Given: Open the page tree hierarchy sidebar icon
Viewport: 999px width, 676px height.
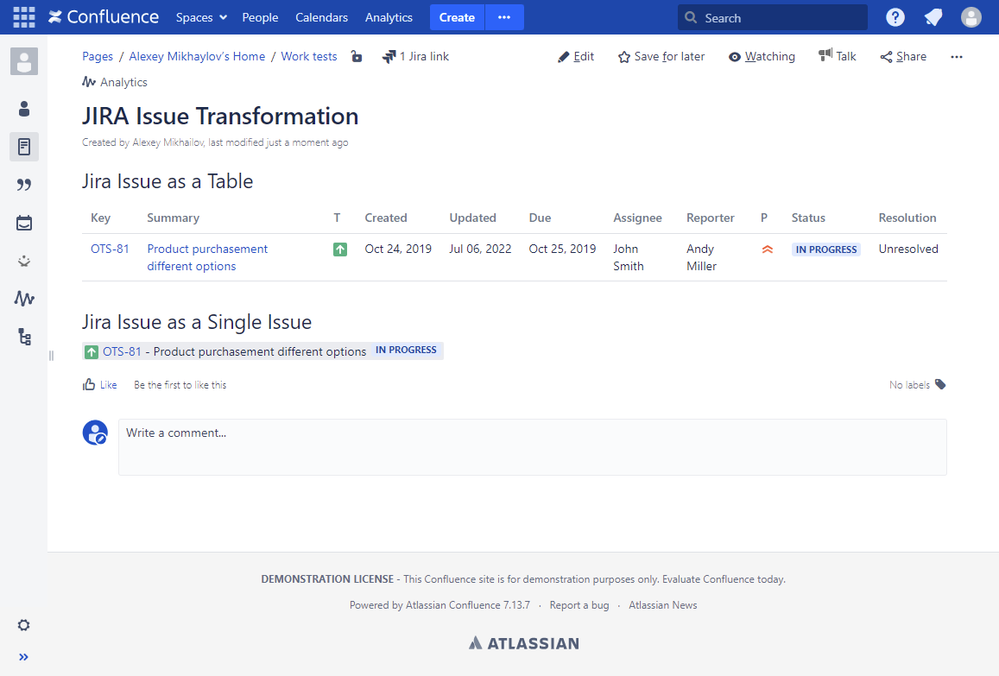Looking at the screenshot, I should pyautogui.click(x=24, y=336).
